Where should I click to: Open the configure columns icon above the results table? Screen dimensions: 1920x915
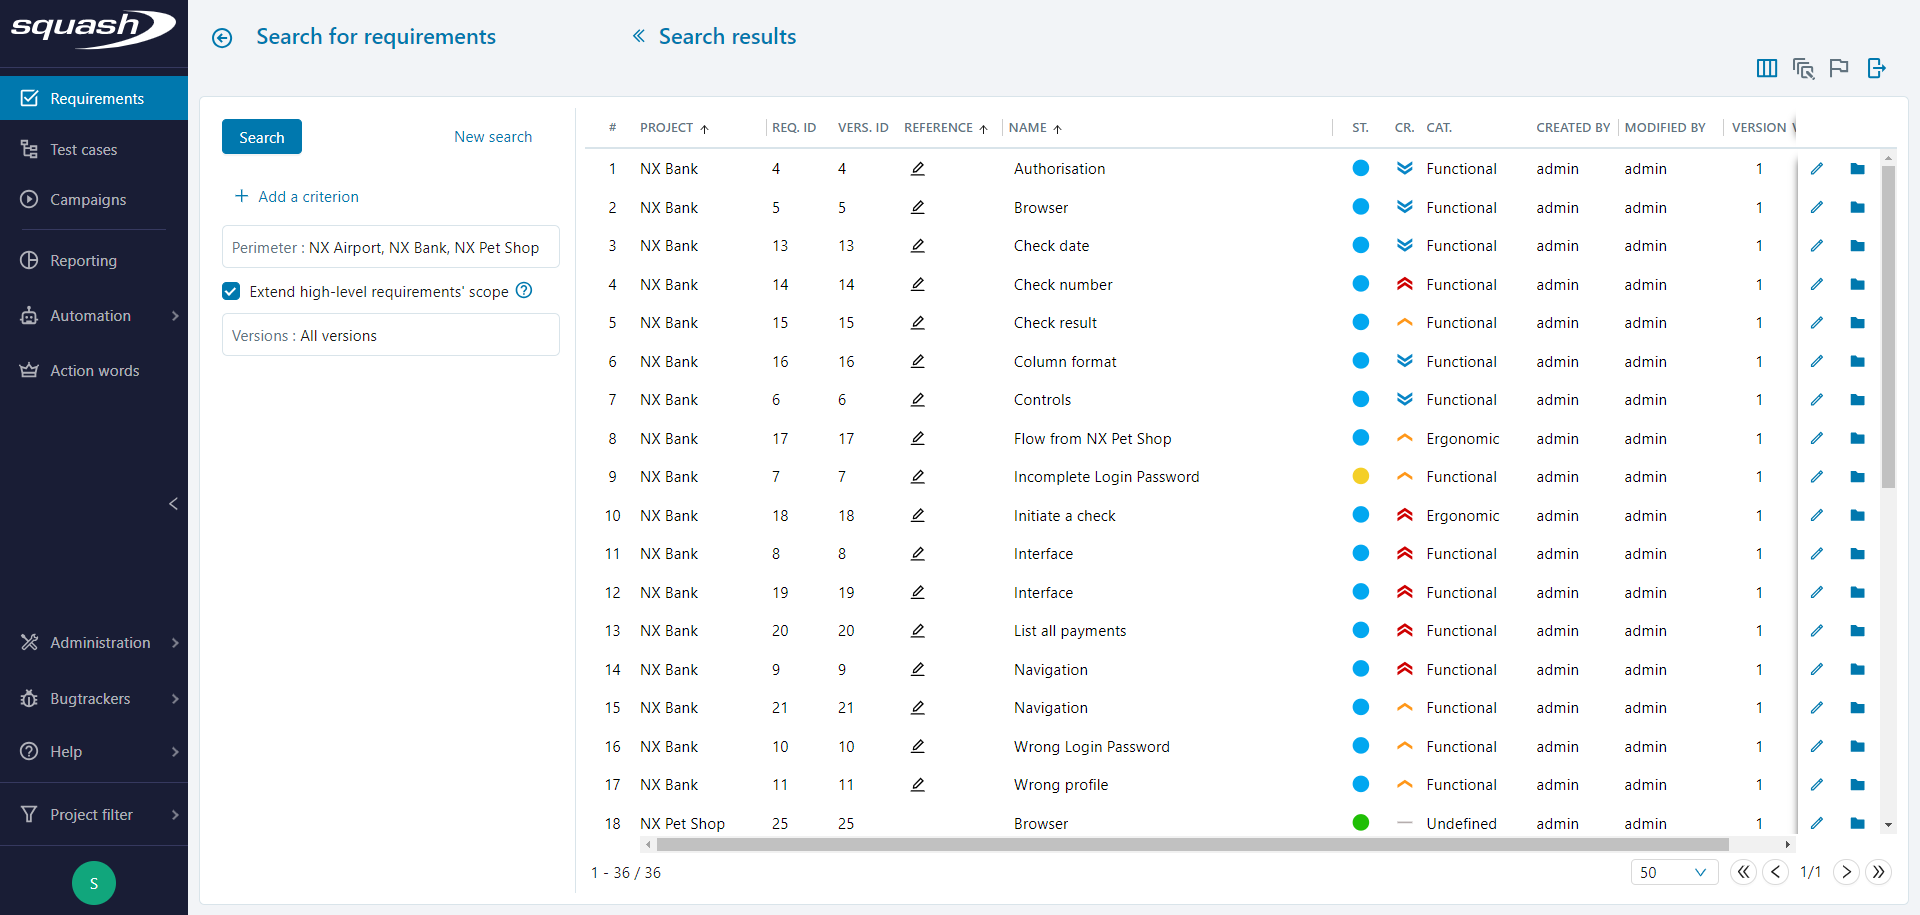click(1767, 68)
